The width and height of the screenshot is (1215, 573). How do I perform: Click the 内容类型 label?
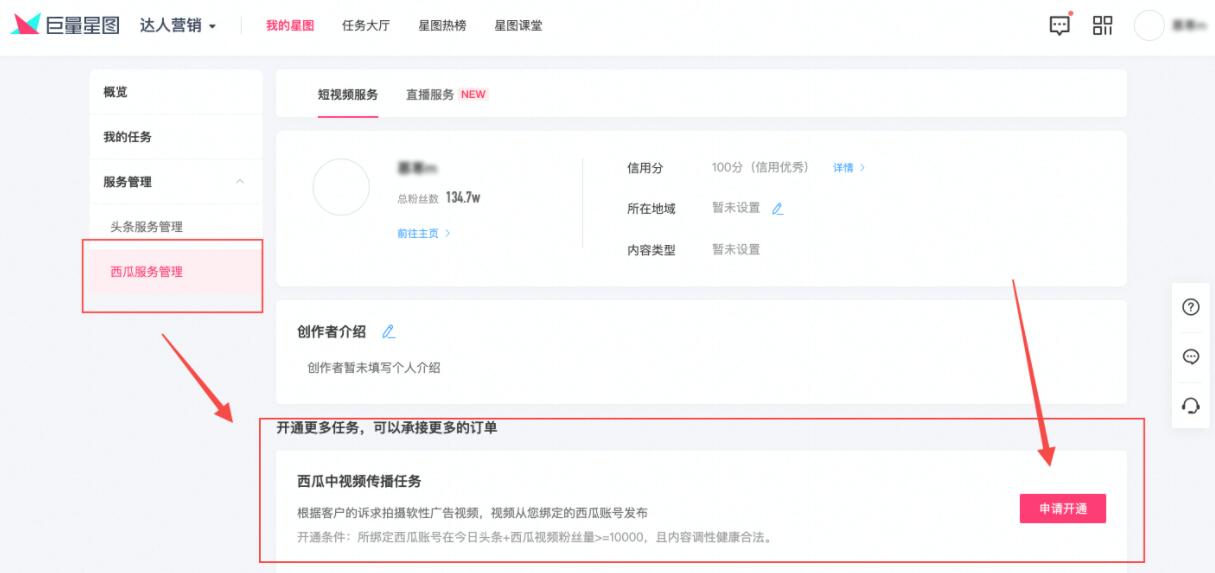[x=651, y=250]
